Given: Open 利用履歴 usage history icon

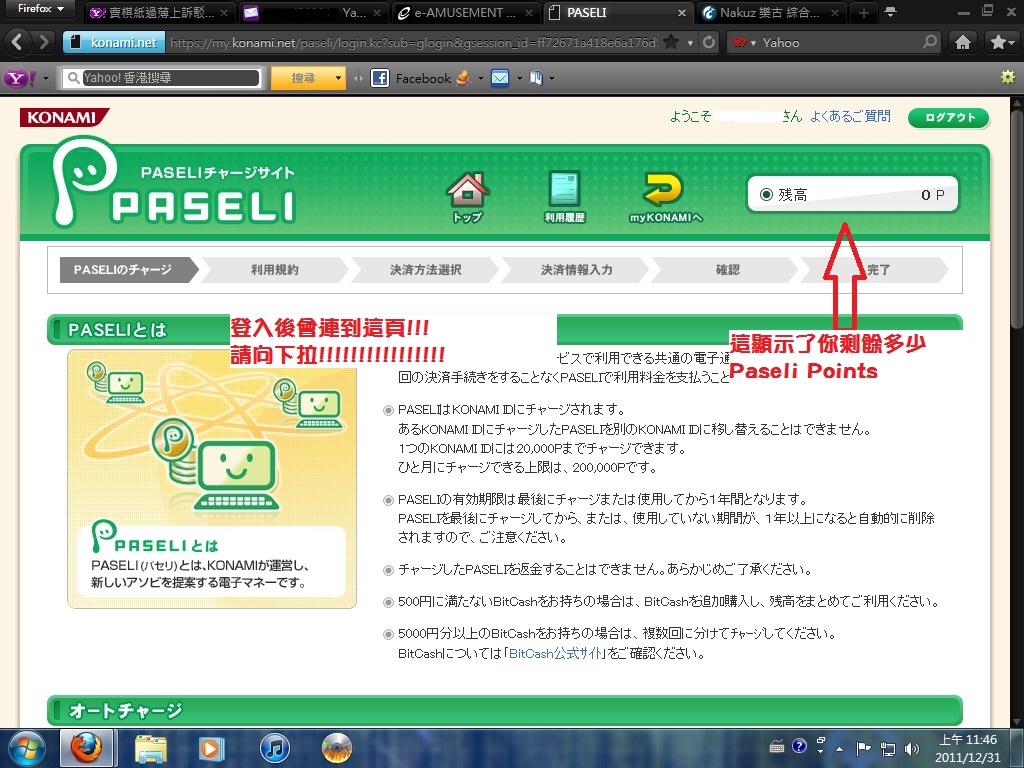Looking at the screenshot, I should click(x=564, y=191).
